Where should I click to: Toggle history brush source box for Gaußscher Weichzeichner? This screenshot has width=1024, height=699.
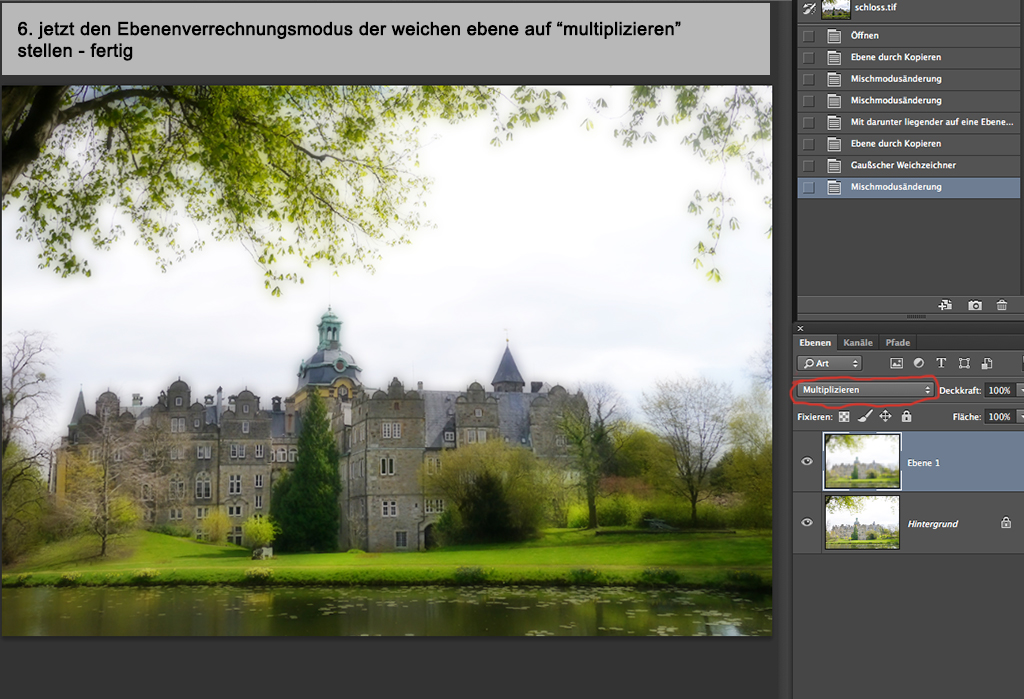click(x=808, y=165)
